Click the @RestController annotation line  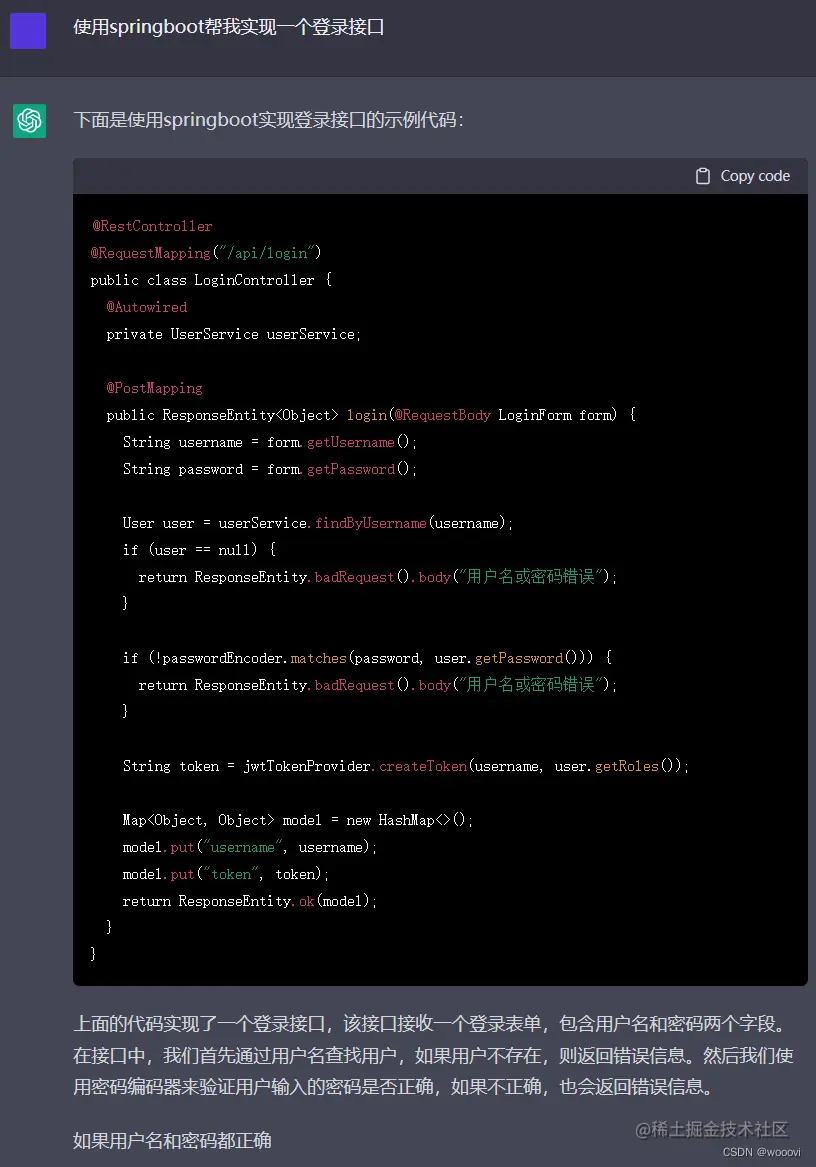coord(152,226)
